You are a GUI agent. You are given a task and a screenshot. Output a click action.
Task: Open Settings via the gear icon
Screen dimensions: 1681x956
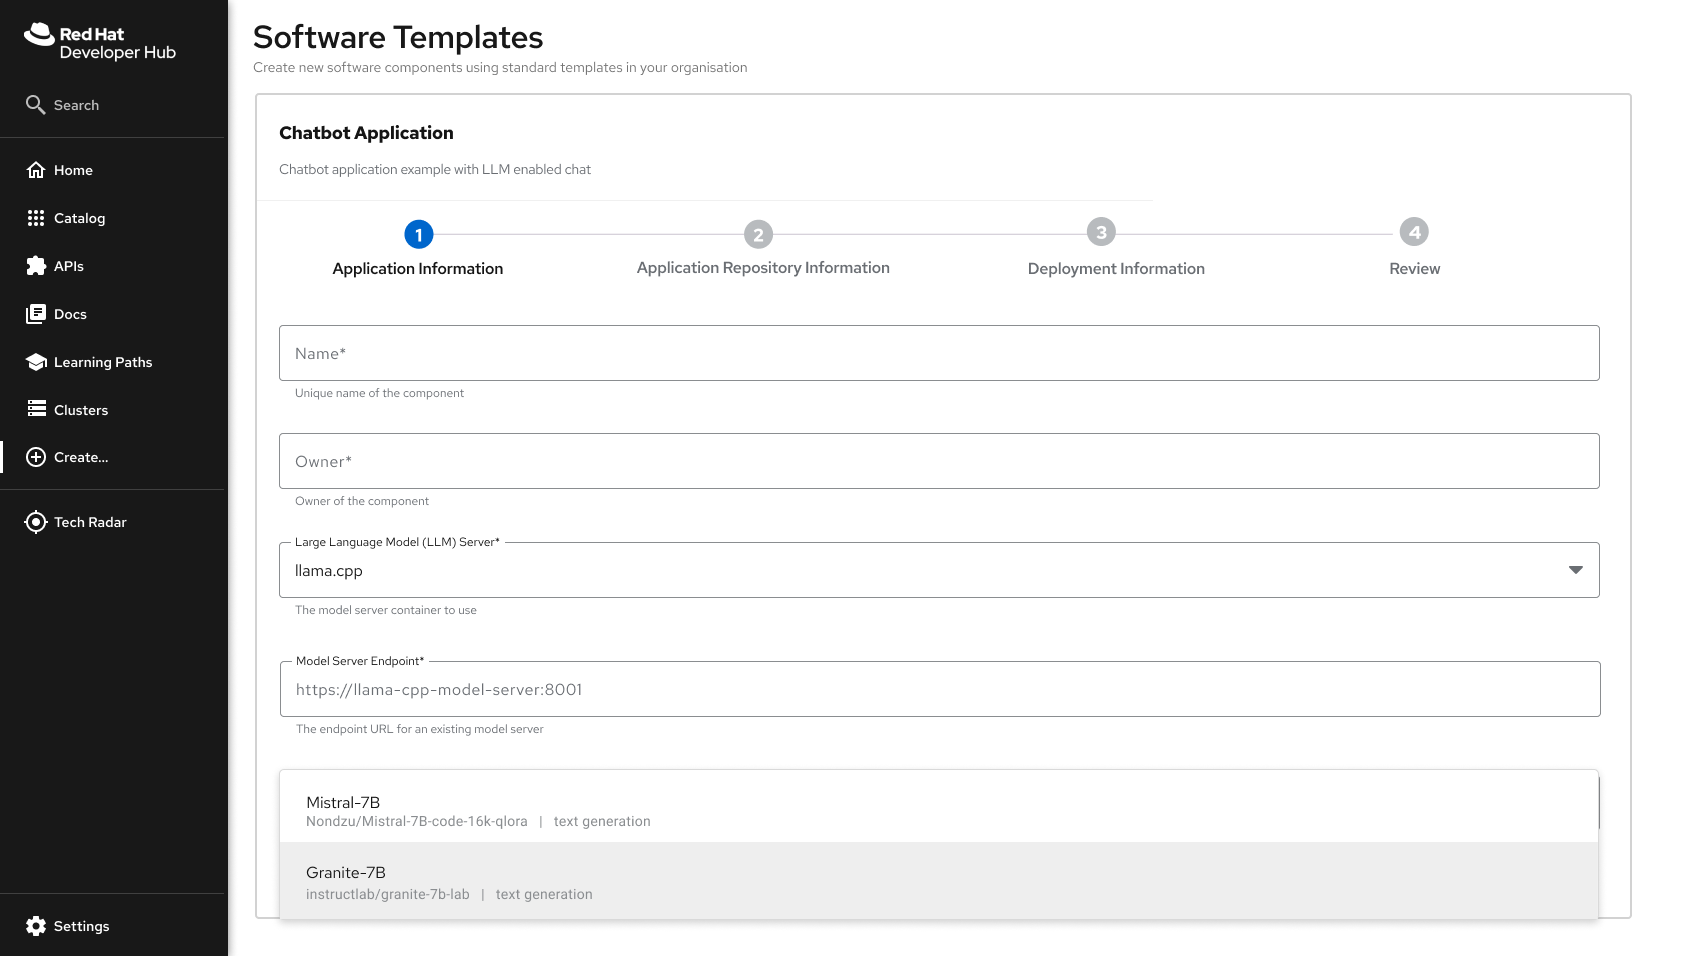click(x=36, y=926)
